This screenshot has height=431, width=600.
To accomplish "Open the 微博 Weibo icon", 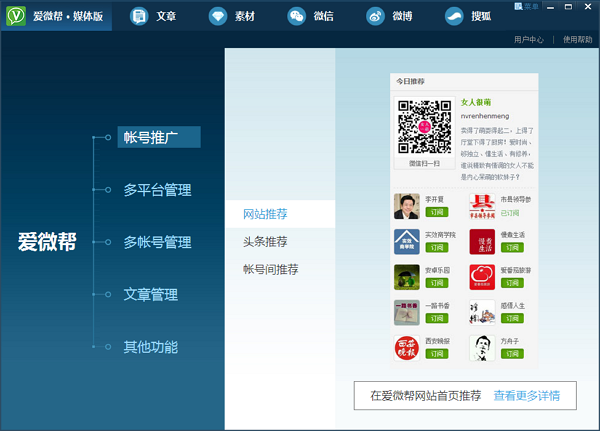I will 375,16.
